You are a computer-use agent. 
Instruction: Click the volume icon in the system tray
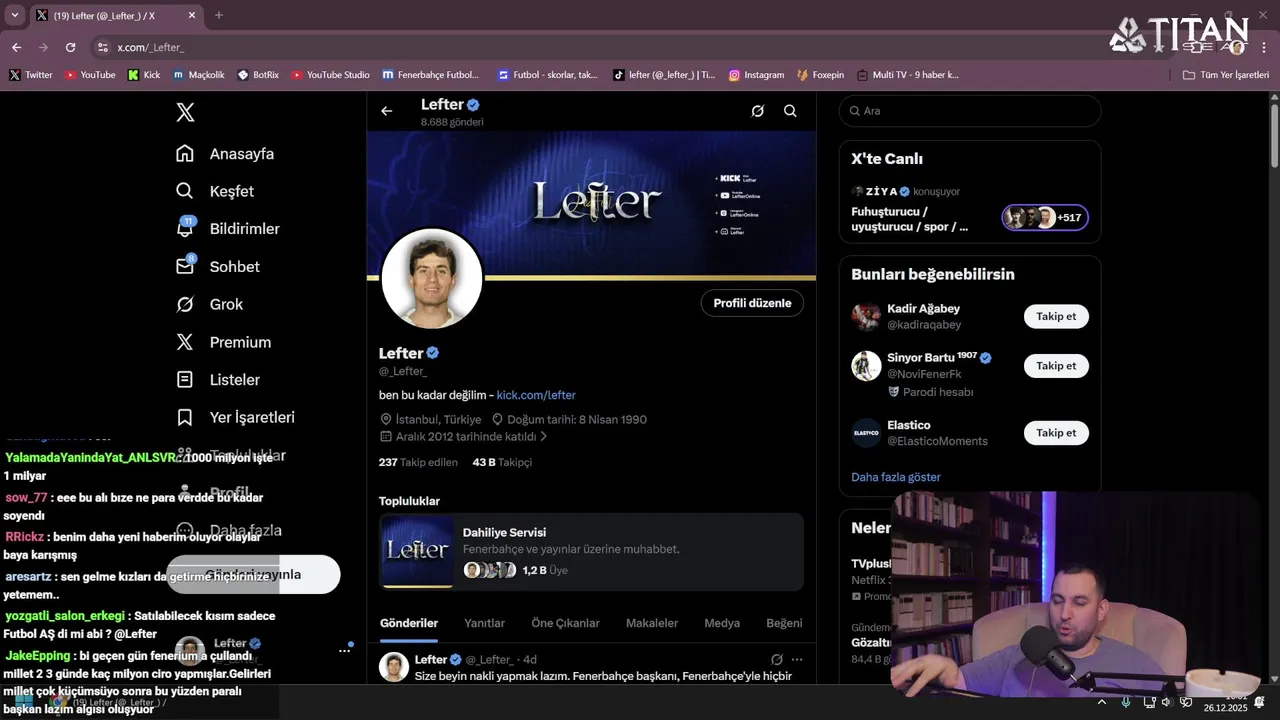[x=1166, y=702]
